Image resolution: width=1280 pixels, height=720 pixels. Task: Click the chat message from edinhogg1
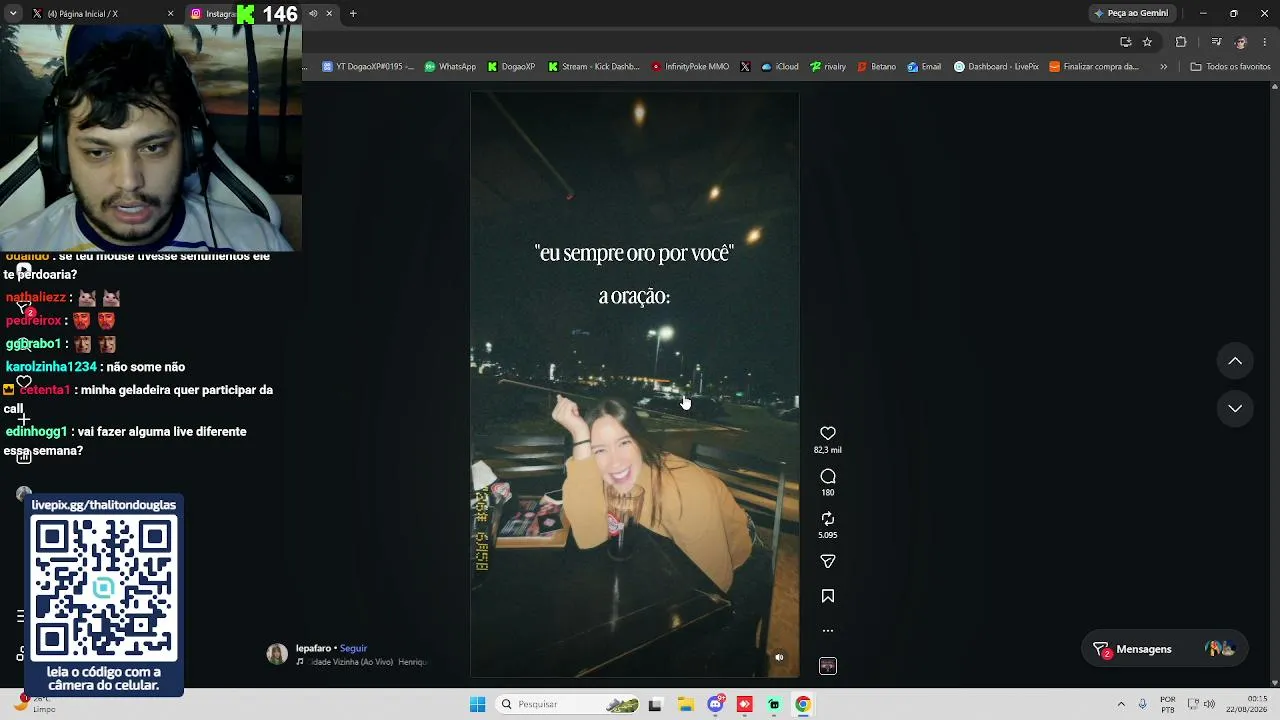pos(125,441)
